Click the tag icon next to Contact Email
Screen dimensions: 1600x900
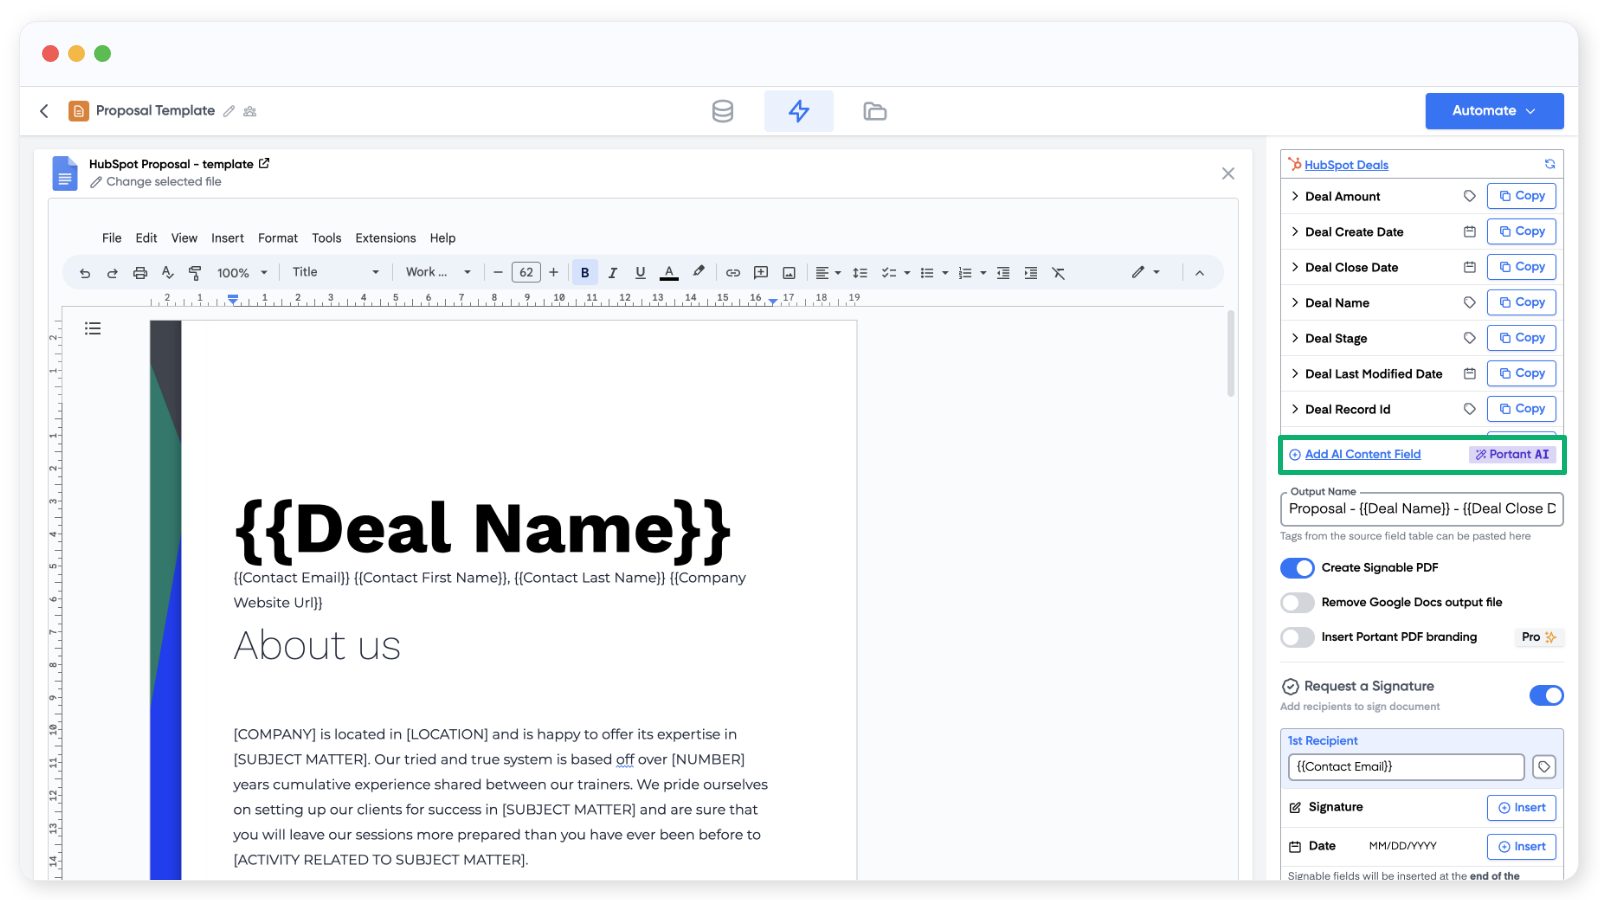[x=1544, y=767]
